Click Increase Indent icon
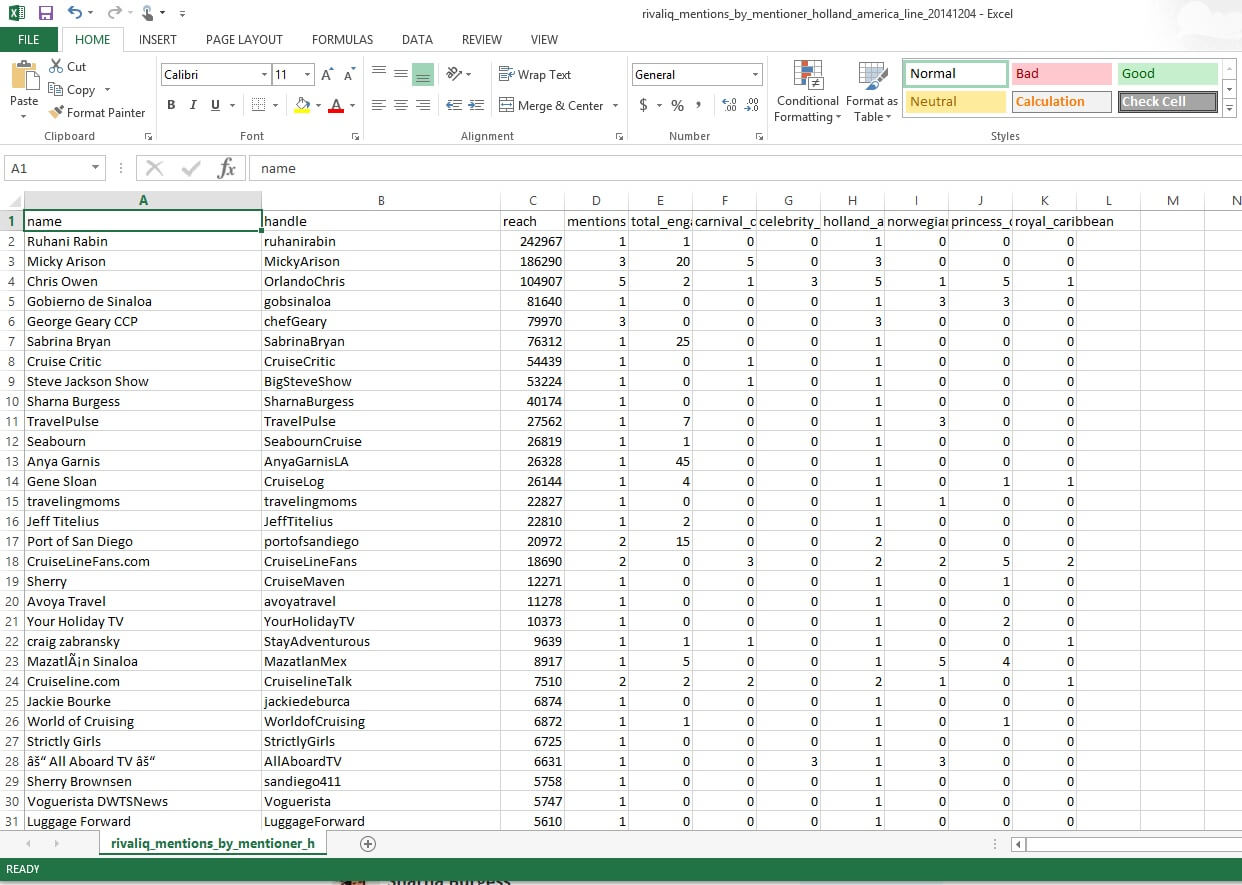The width and height of the screenshot is (1242, 885). click(475, 105)
